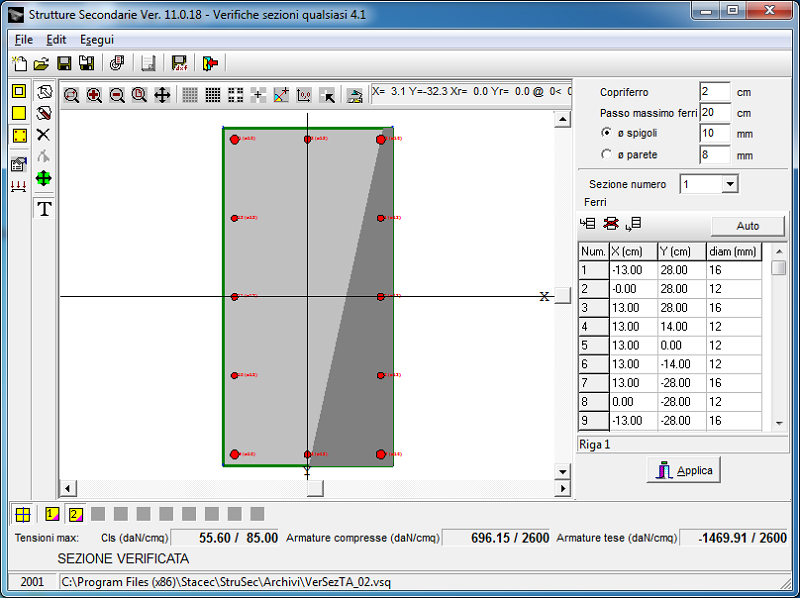
Task: Open the section properties sheet icon
Action: [x=19, y=164]
